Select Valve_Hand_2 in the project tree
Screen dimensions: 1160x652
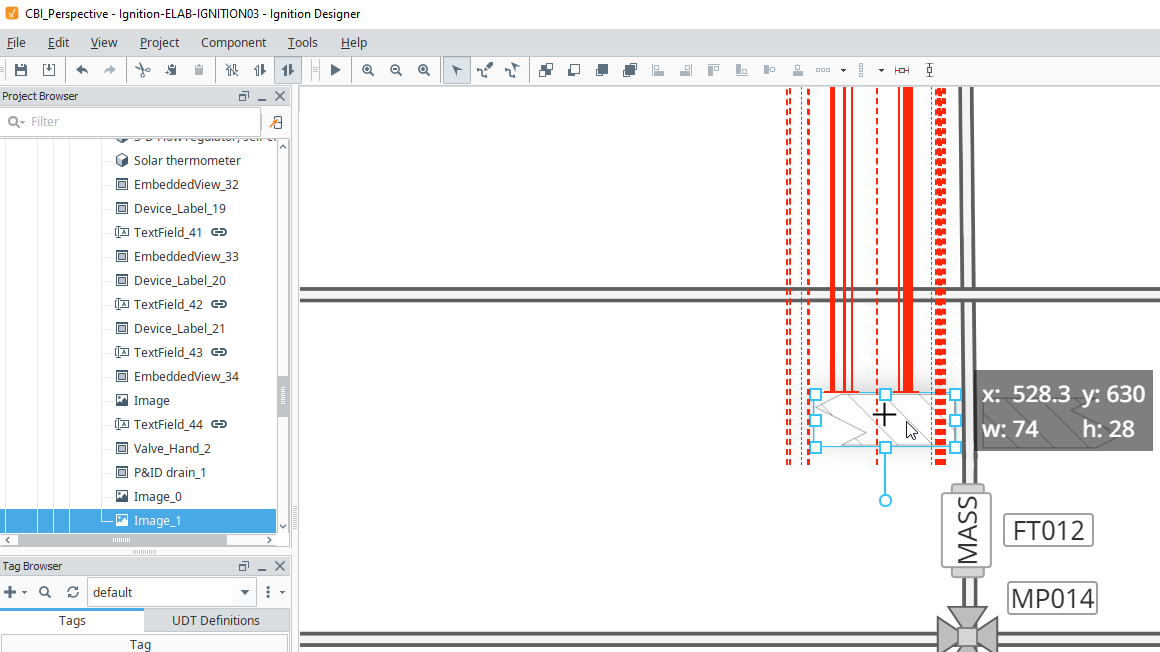pos(172,448)
